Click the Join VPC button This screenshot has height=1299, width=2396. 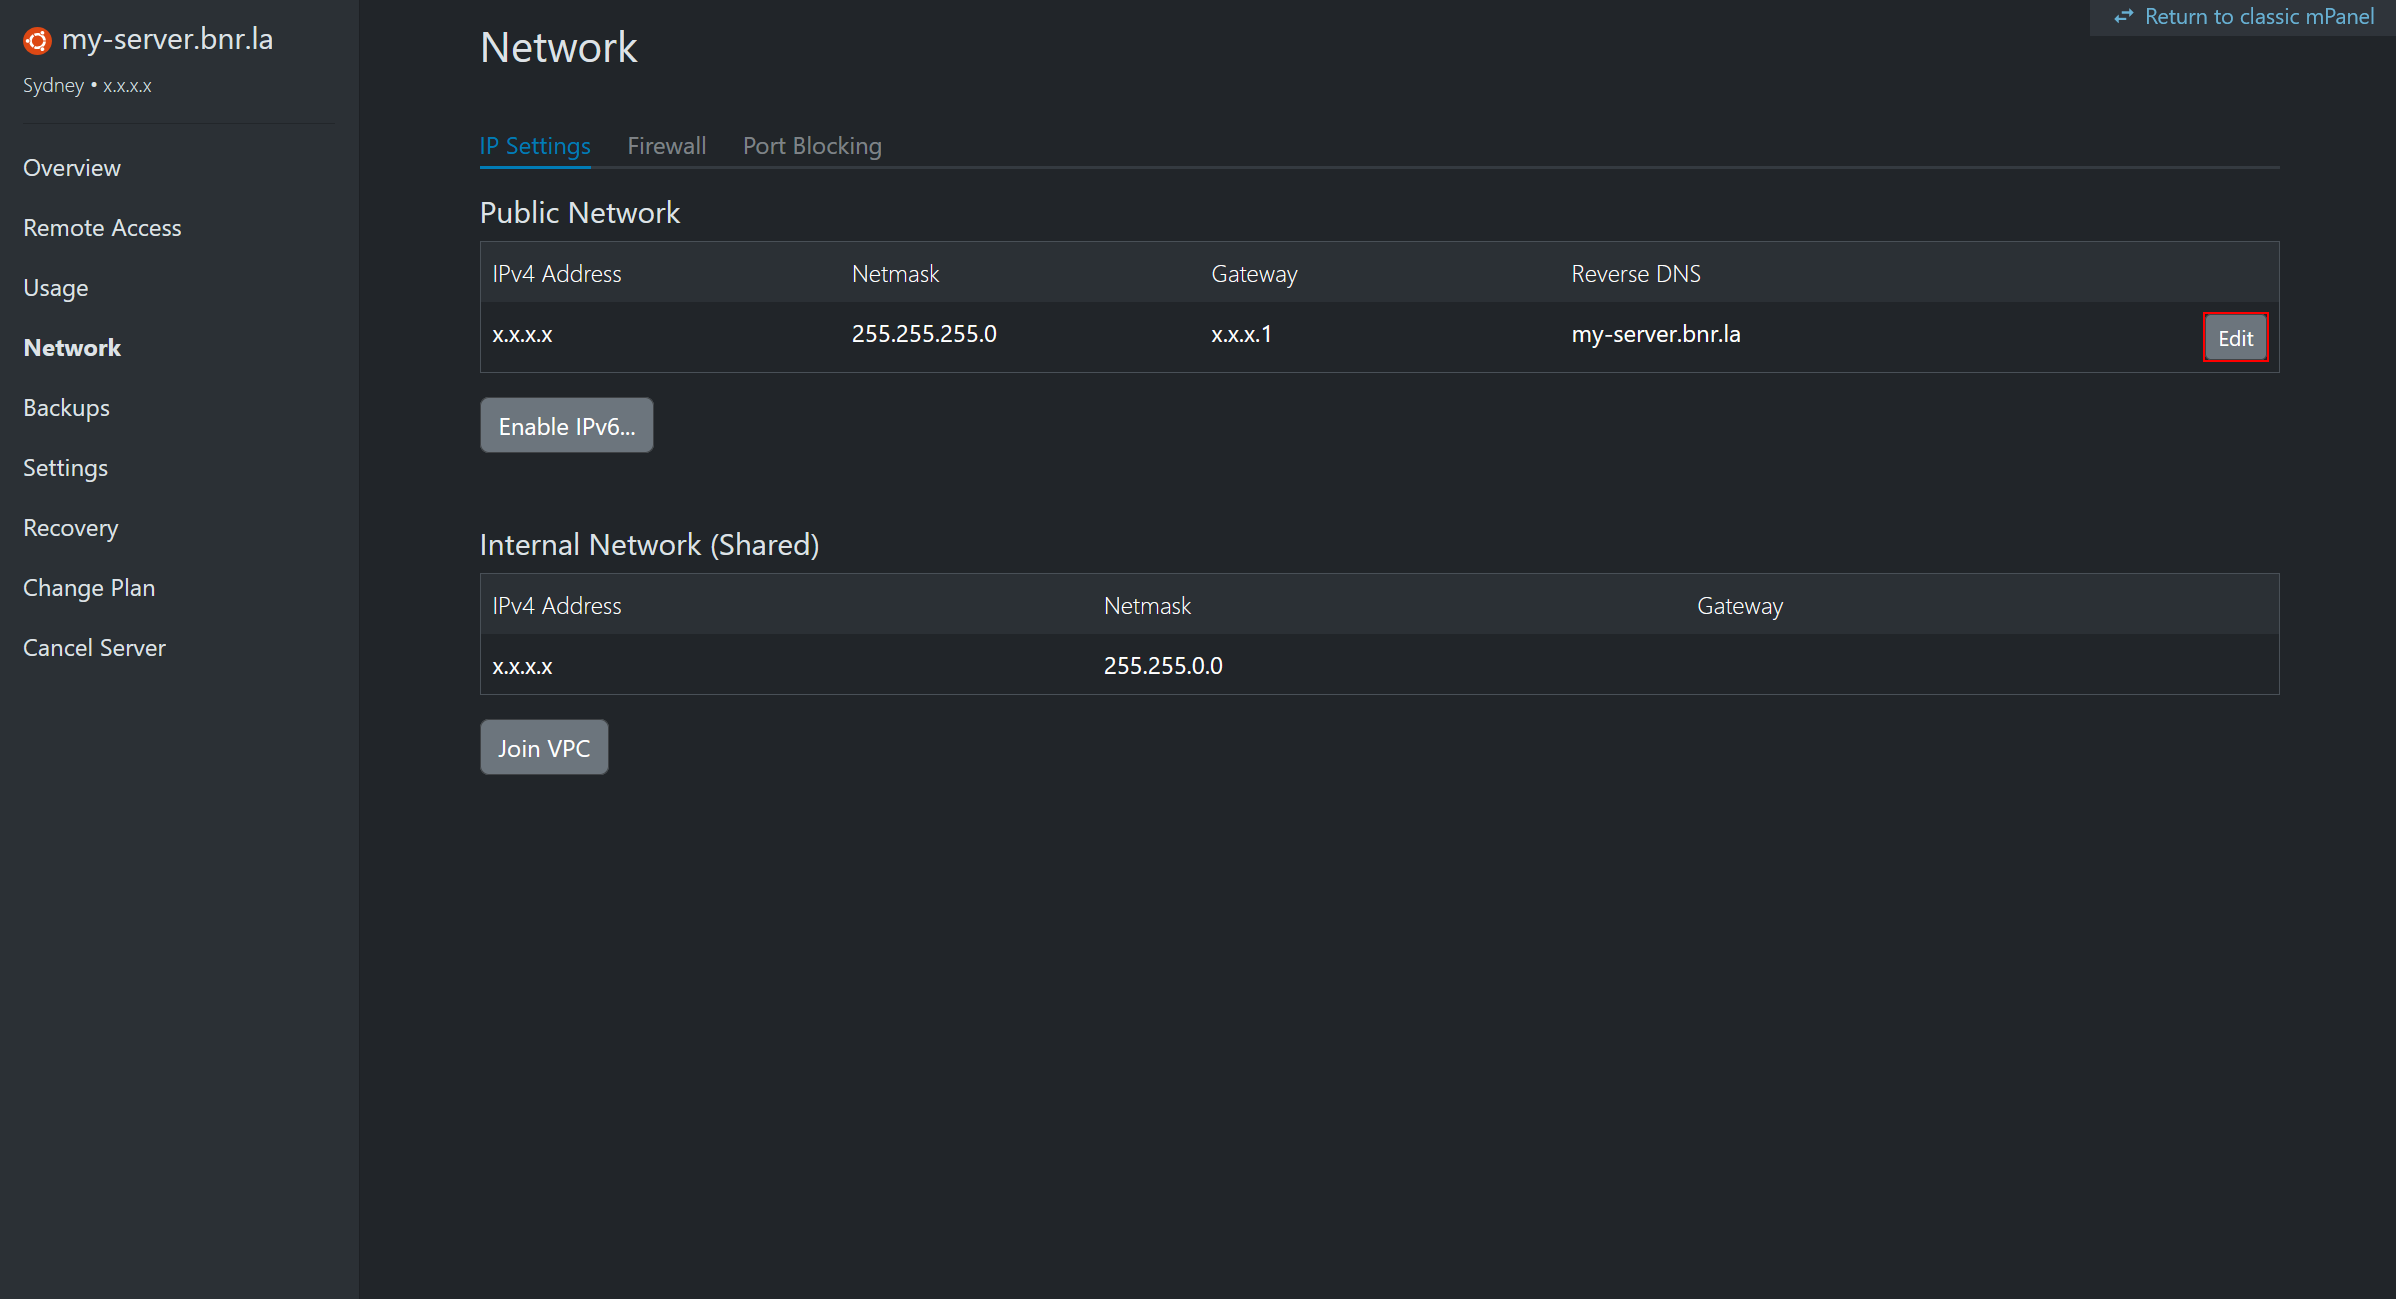(544, 748)
